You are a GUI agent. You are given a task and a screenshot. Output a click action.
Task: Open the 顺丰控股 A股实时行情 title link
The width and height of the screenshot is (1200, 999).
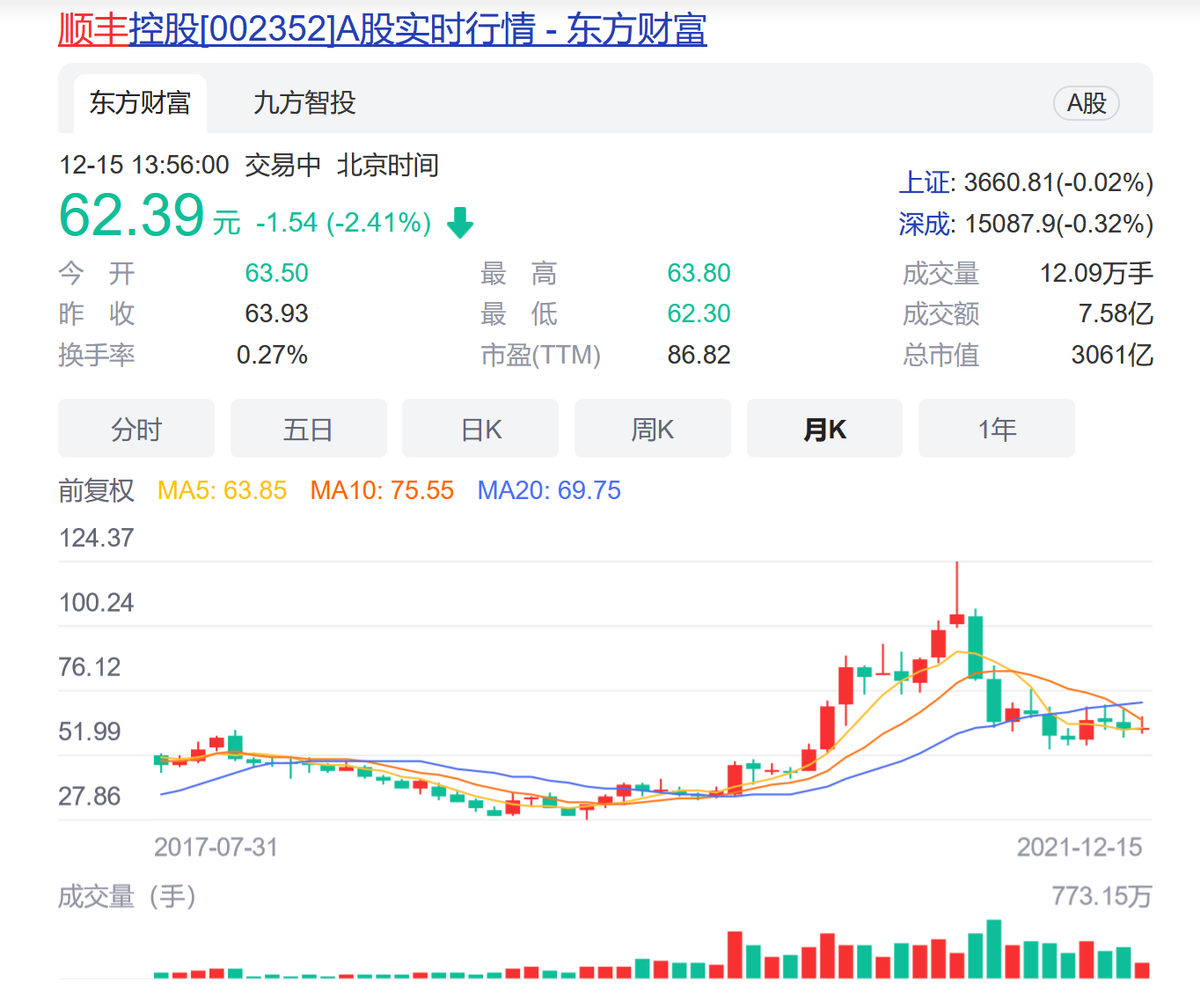pyautogui.click(x=382, y=30)
